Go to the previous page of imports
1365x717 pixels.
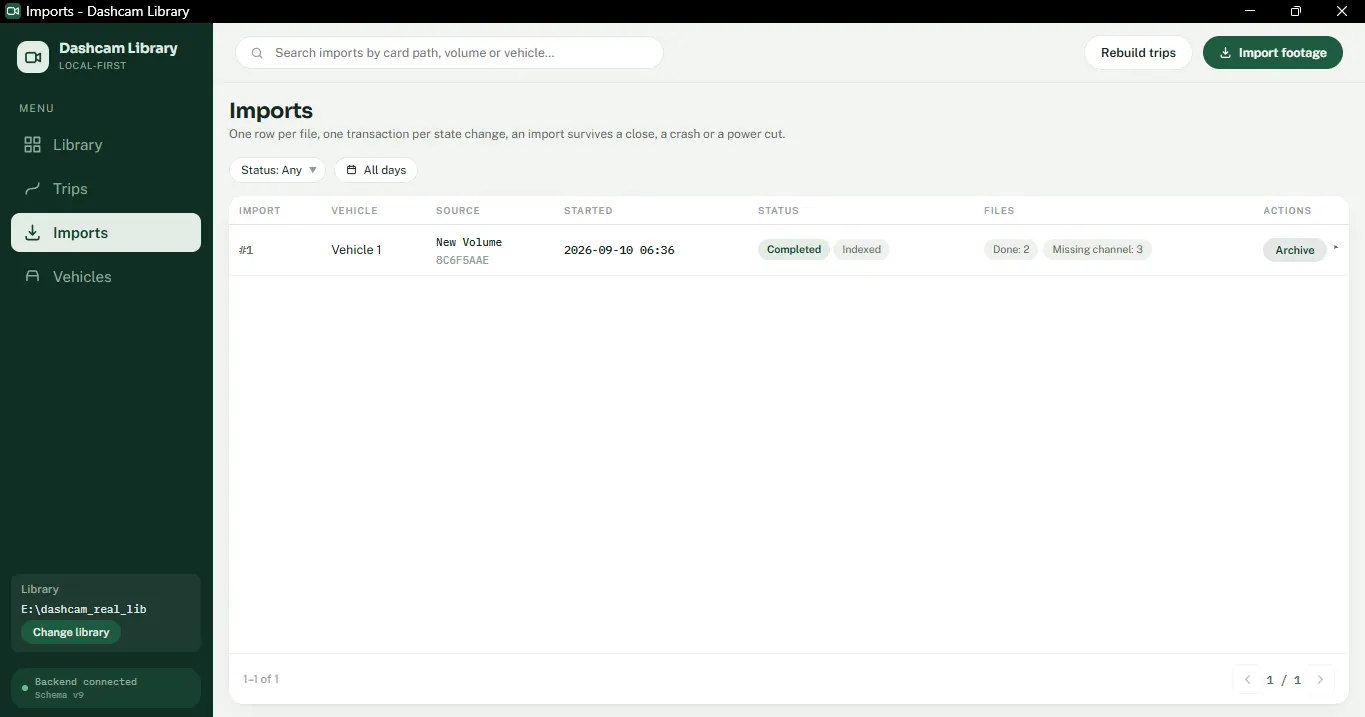pos(1247,680)
